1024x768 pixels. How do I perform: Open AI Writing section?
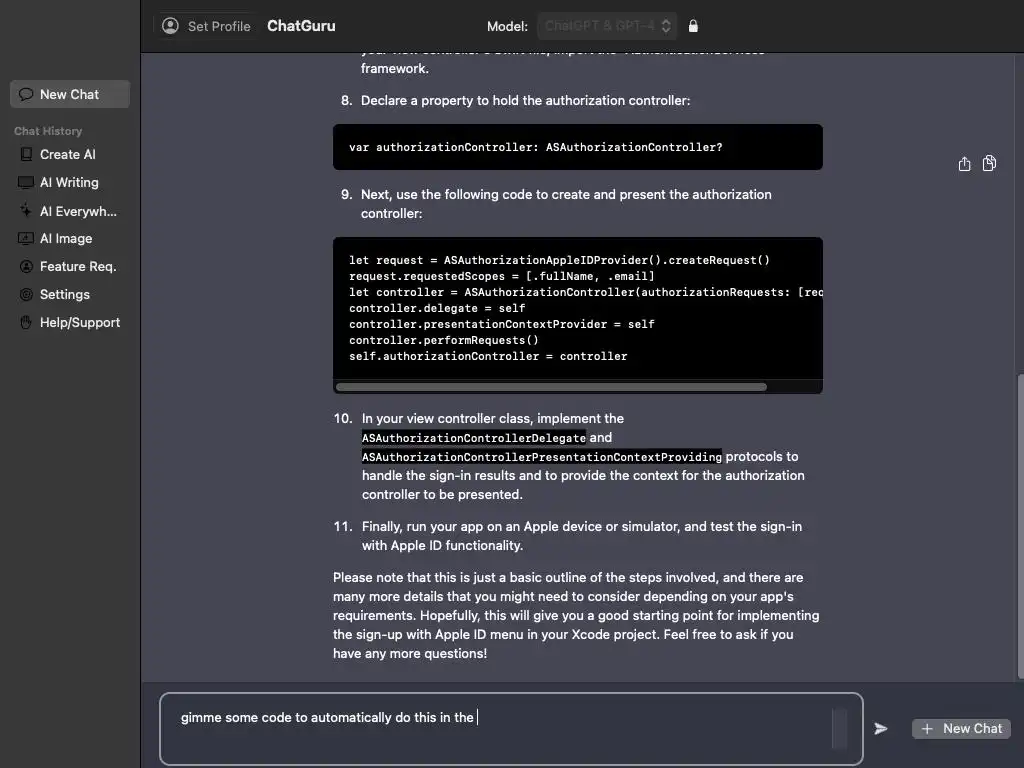pyautogui.click(x=69, y=182)
